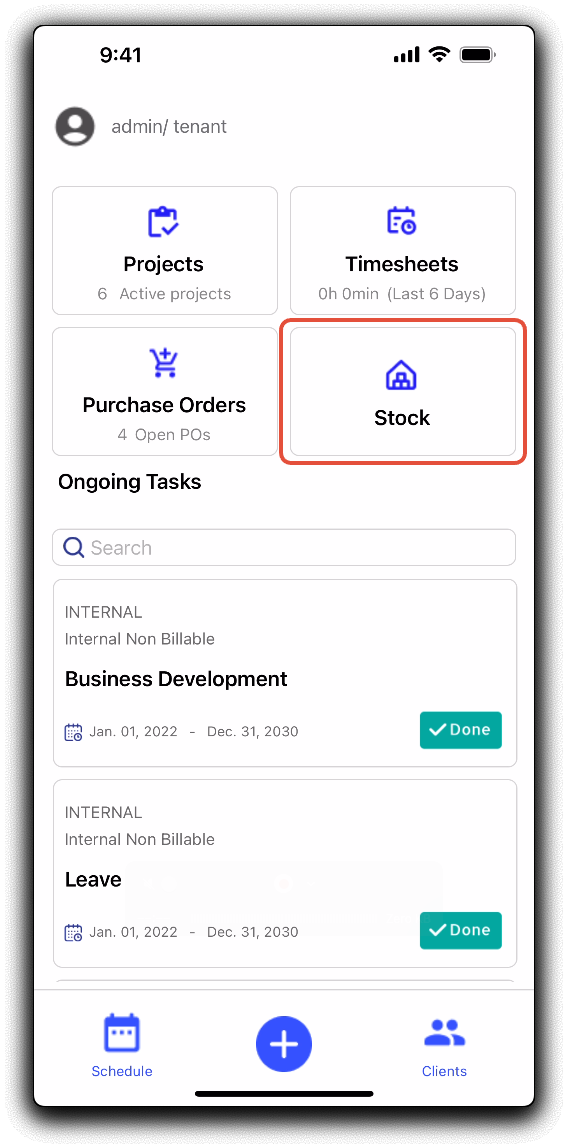Tap Done on Business Development task
The image size is (568, 1148).
click(x=460, y=730)
